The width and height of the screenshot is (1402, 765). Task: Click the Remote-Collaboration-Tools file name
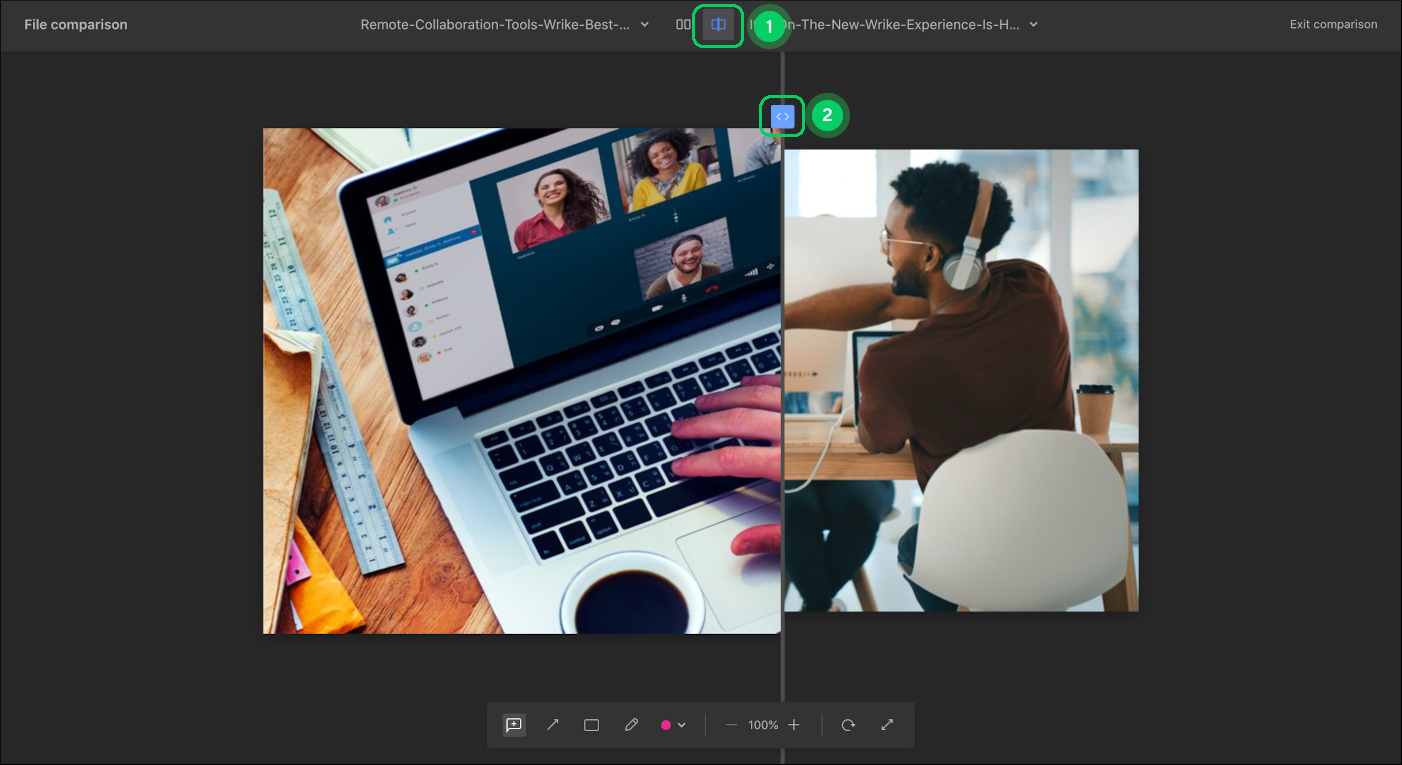pyautogui.click(x=495, y=25)
